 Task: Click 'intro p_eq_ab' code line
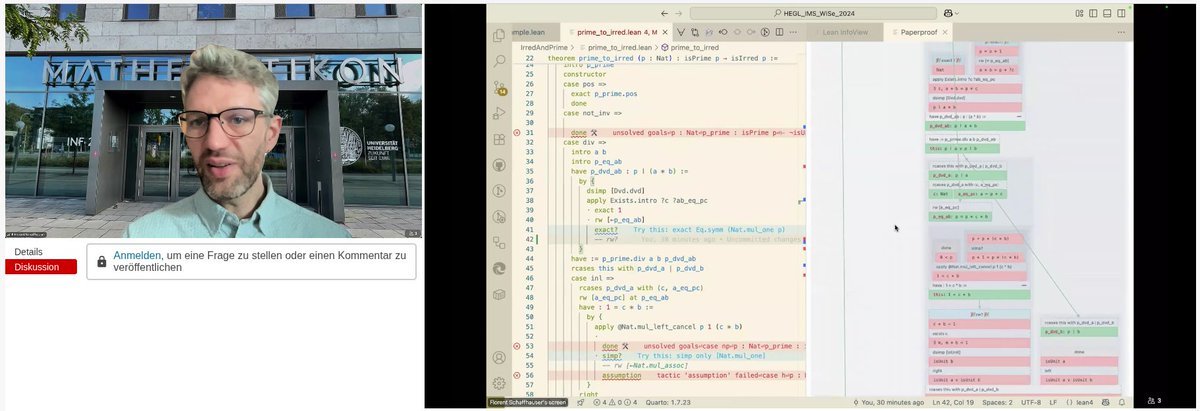tap(599, 162)
